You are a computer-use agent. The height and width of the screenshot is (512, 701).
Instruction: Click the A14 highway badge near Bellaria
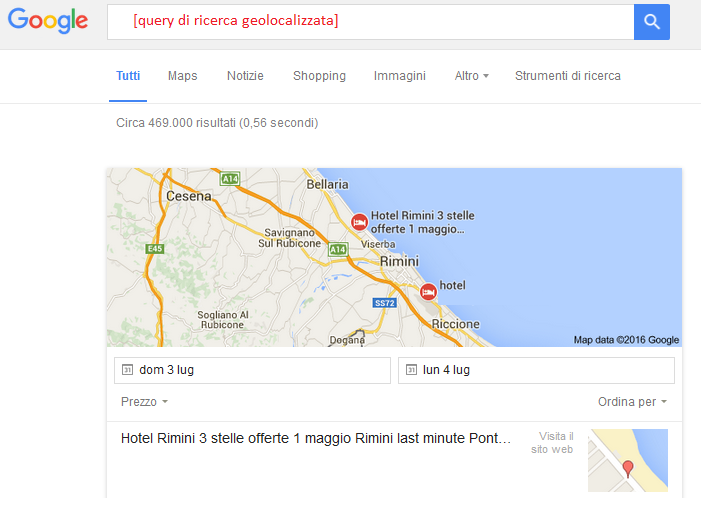231,179
